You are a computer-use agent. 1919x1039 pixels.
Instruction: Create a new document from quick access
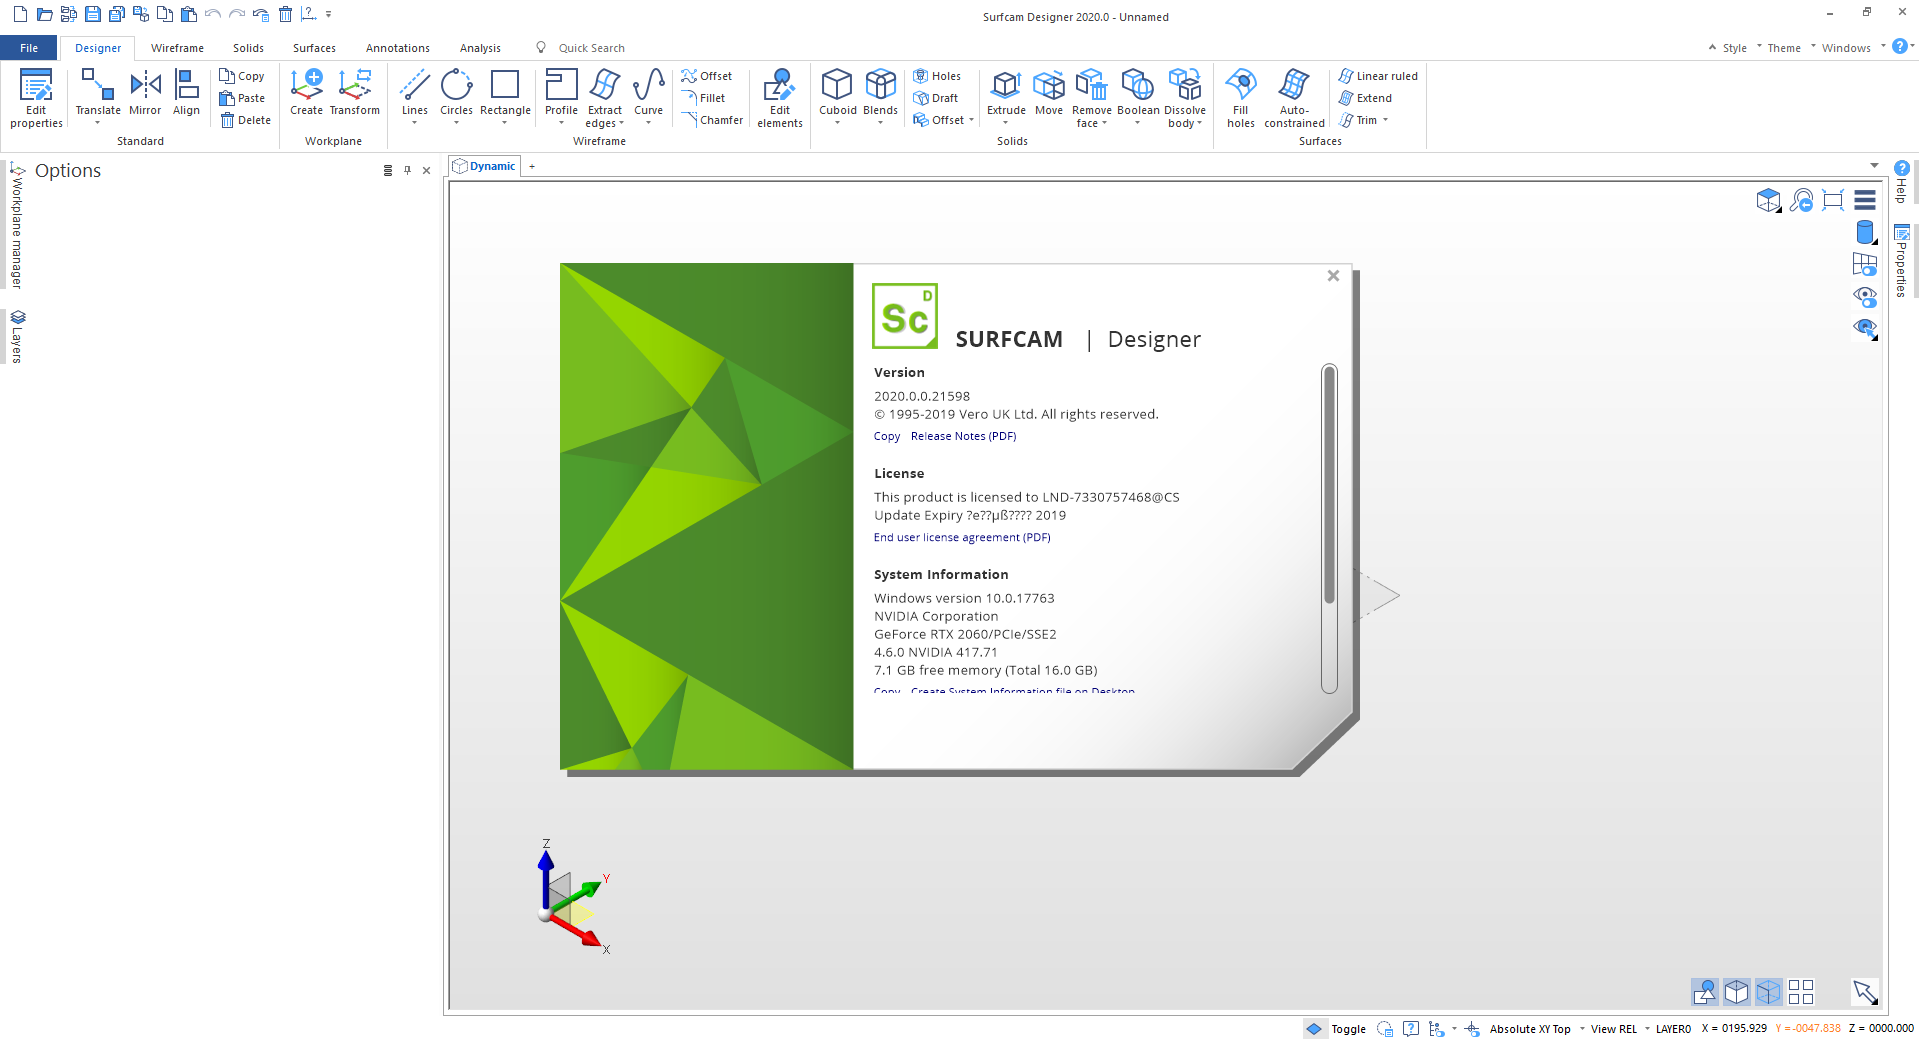tap(20, 14)
